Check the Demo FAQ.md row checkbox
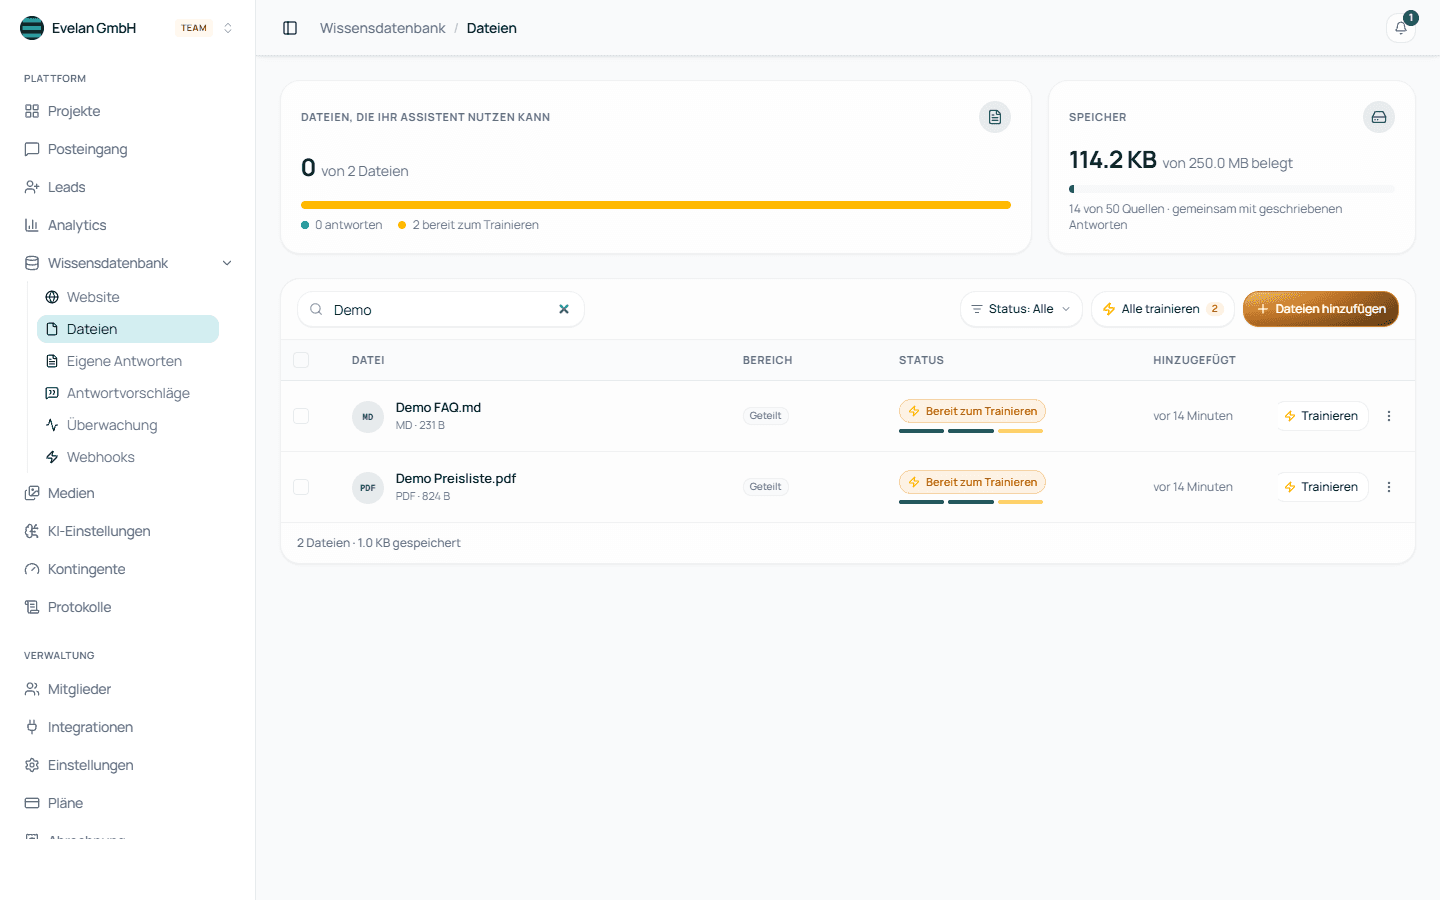 click(301, 416)
